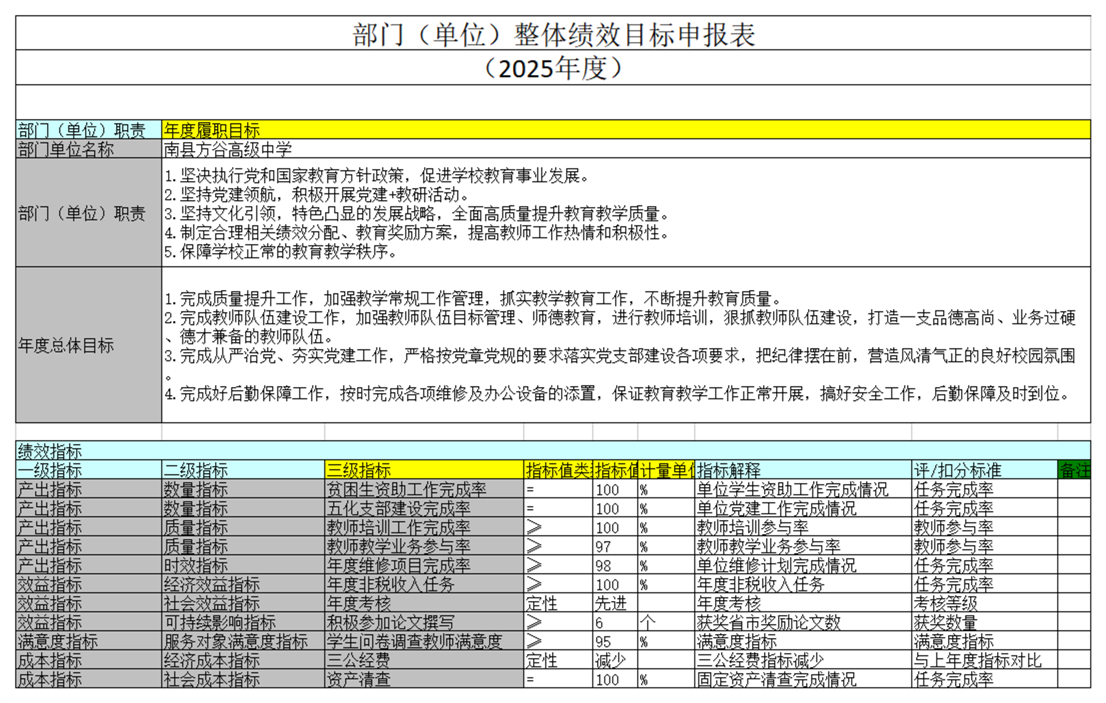Viewport: 1106px width, 703px height.
Task: Click 满意度指标 in the 一级指标 column
Action: pos(89,642)
